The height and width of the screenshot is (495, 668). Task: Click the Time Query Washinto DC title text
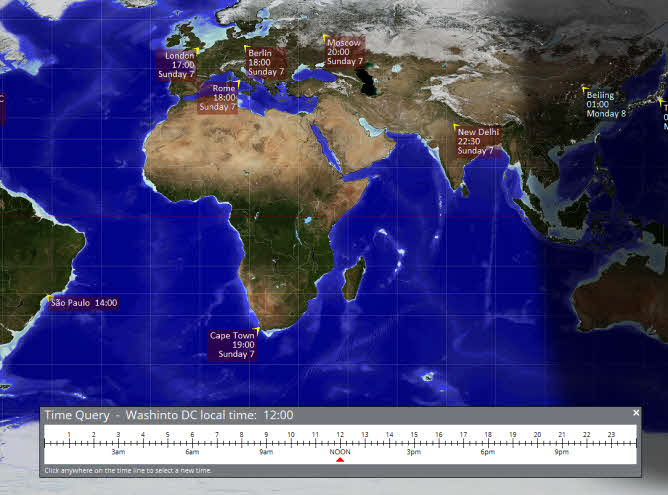pyautogui.click(x=169, y=415)
